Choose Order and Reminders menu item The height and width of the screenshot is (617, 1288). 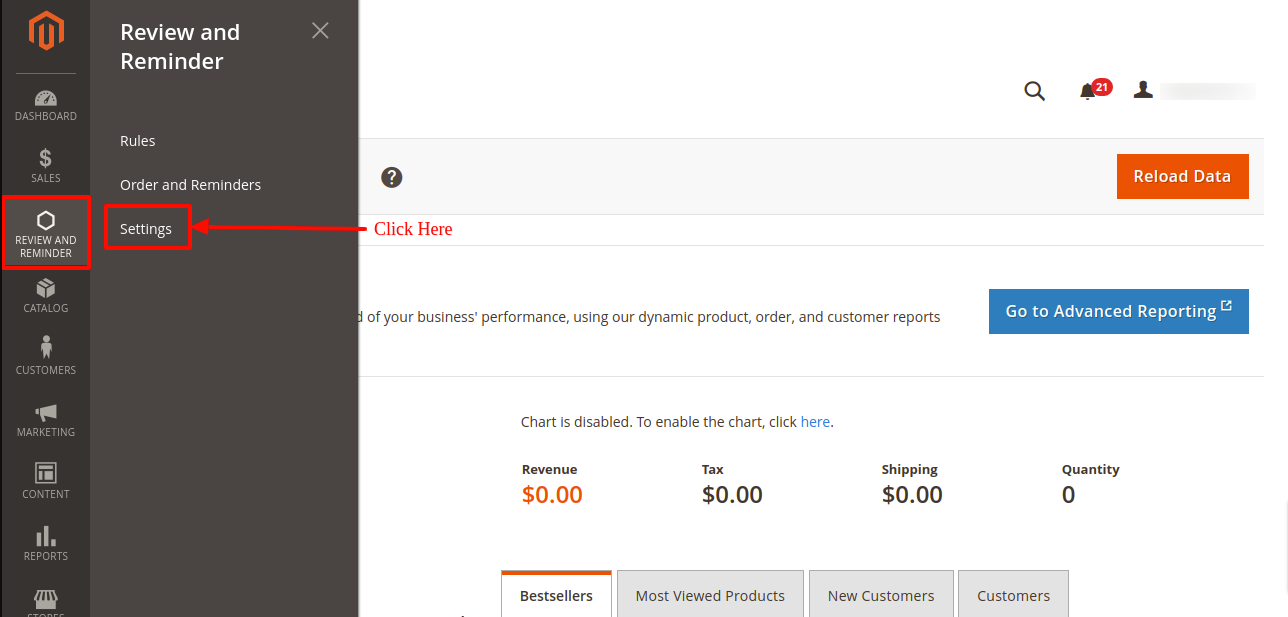190,185
